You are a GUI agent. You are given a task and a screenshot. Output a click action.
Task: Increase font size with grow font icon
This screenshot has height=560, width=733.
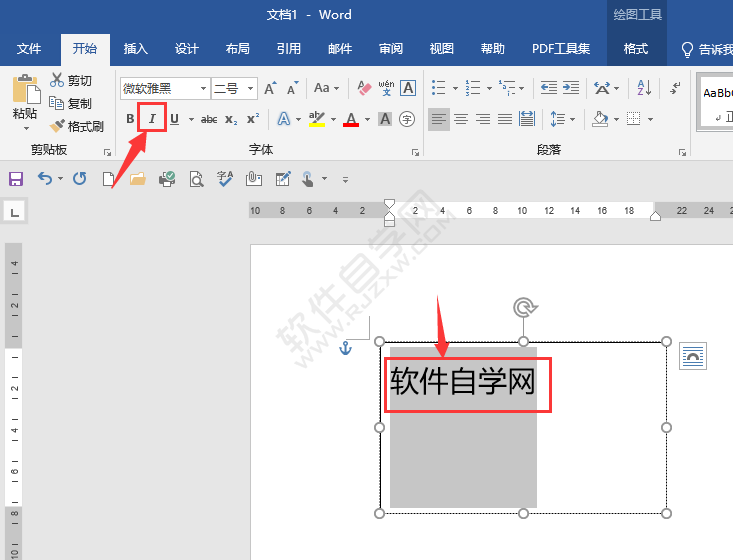point(270,88)
